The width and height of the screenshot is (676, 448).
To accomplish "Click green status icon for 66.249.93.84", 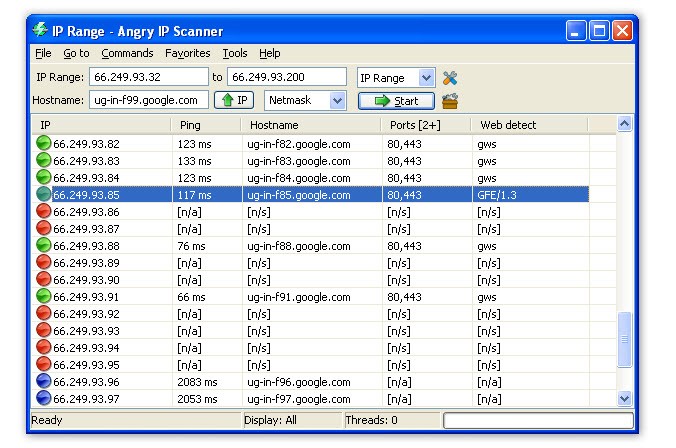I will (x=44, y=177).
